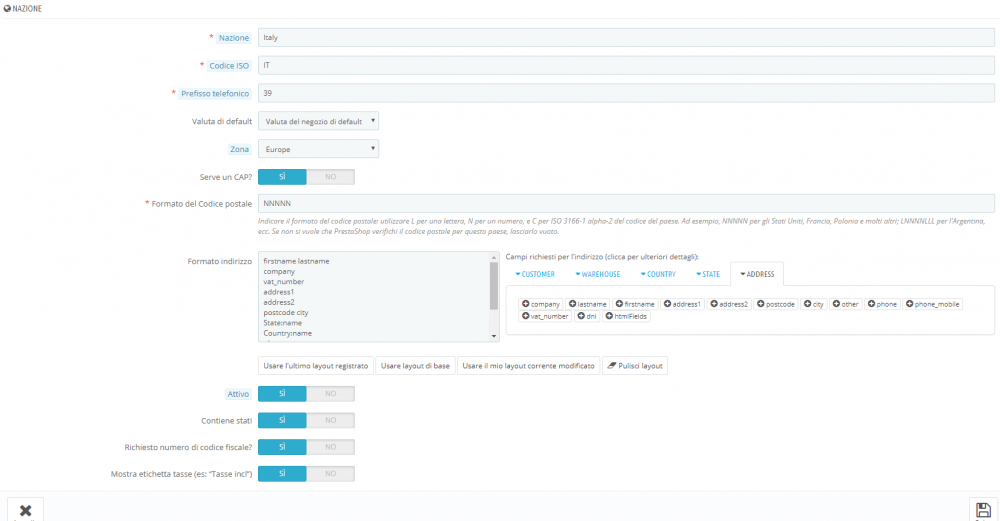Set Mostra etichetta tasse to SÌ
This screenshot has width=1000, height=521.
click(282, 474)
